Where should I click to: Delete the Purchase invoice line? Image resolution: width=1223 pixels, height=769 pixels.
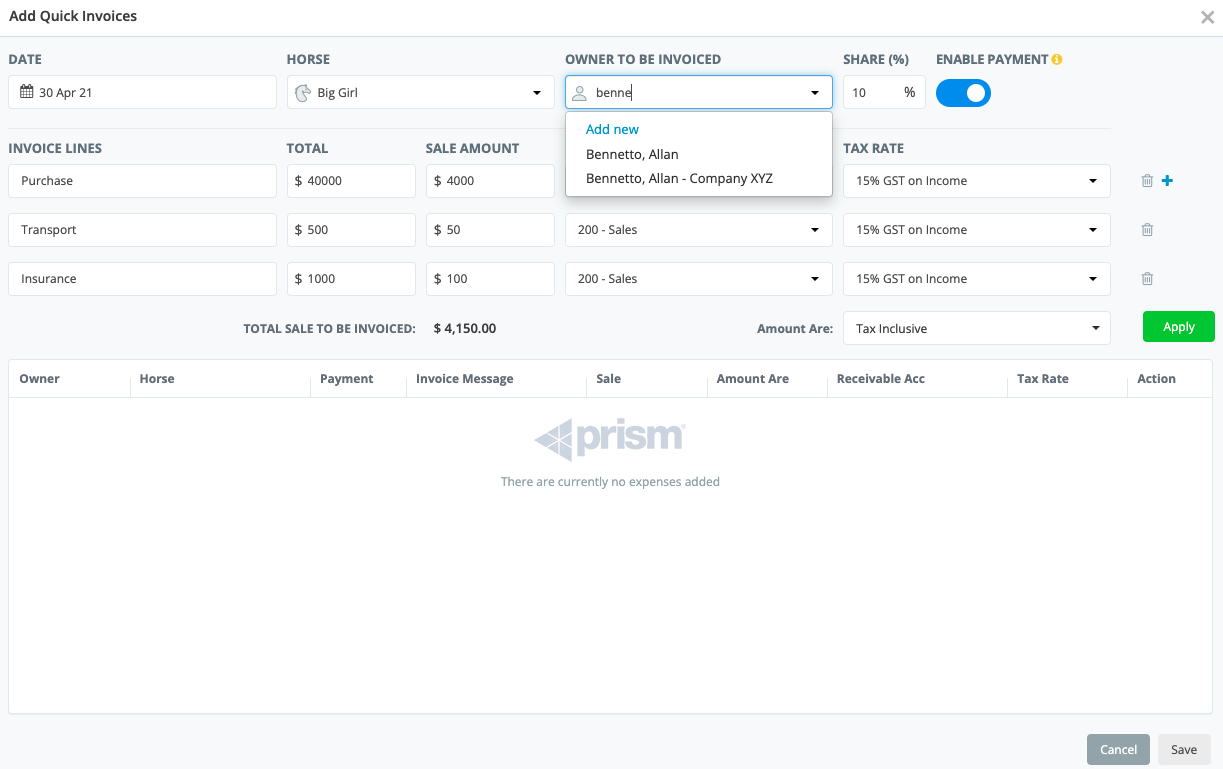click(x=1147, y=181)
